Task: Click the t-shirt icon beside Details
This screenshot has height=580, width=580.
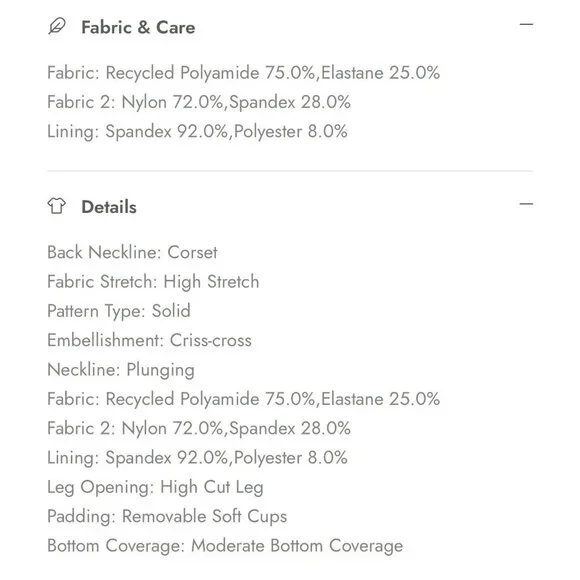Action: 57,206
